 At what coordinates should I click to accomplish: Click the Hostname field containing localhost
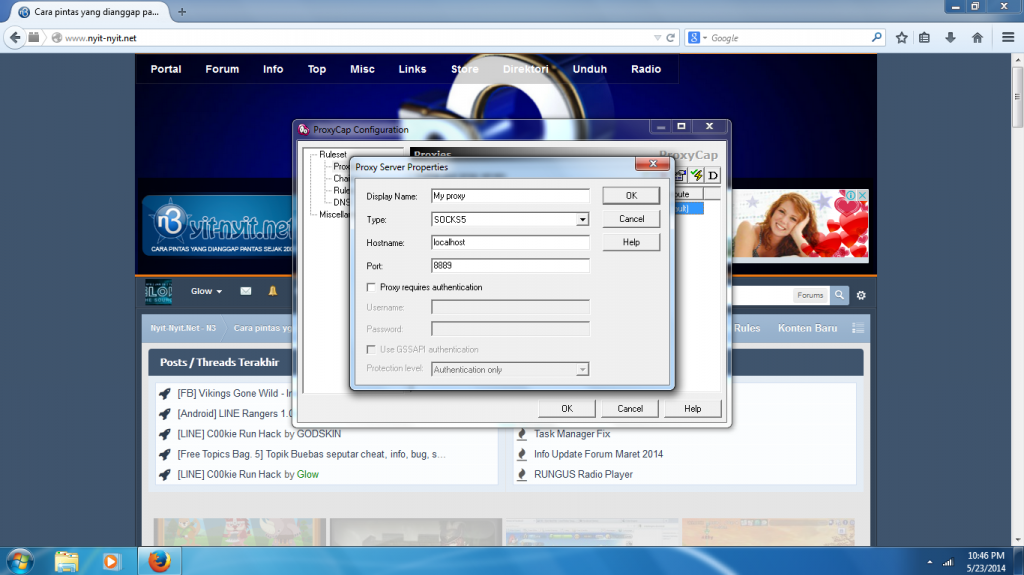[x=510, y=242]
